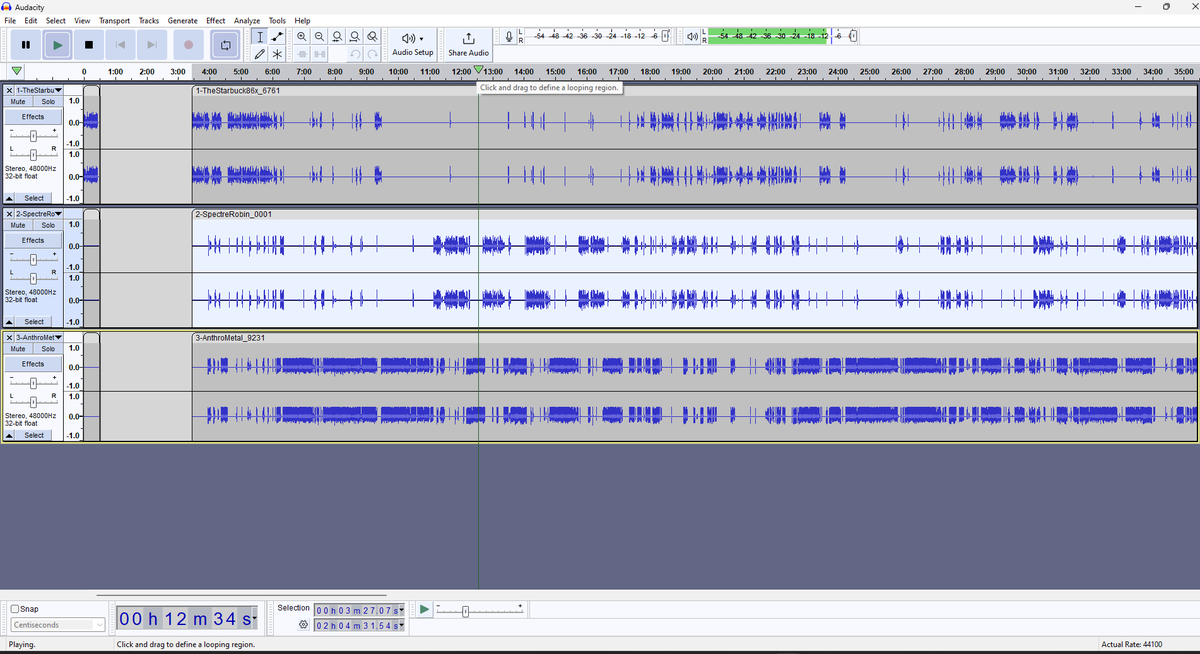Click the green Play button
This screenshot has height=654, width=1200.
click(x=58, y=44)
